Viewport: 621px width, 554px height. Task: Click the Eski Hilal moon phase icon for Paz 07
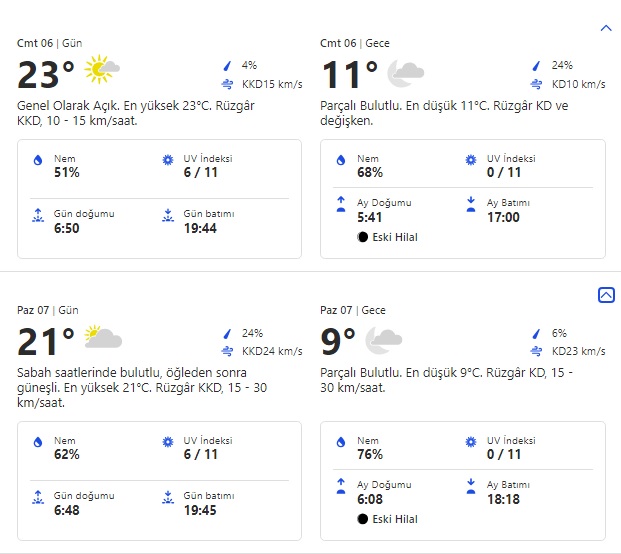pyautogui.click(x=363, y=519)
